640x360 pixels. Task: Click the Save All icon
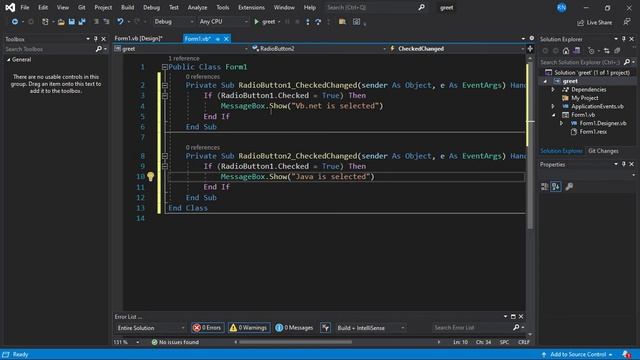click(82, 22)
